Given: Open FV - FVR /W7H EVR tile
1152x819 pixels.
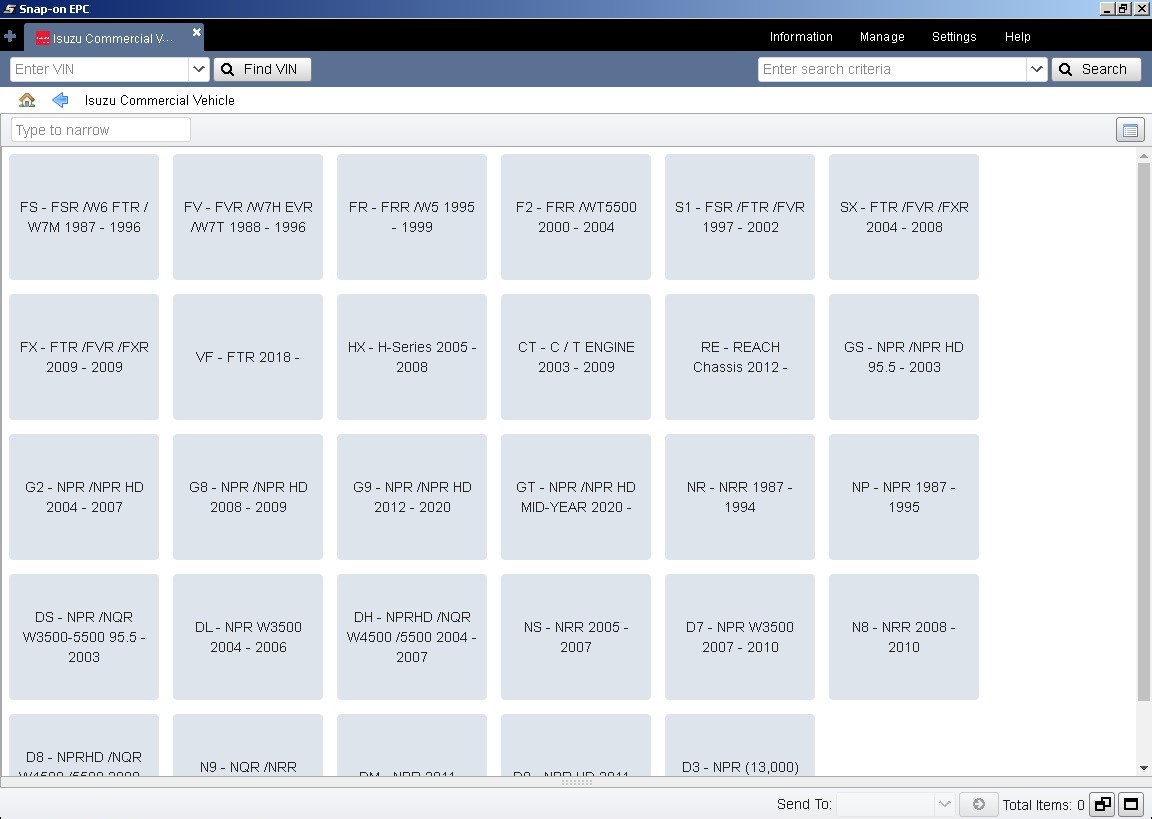Looking at the screenshot, I should tap(248, 217).
